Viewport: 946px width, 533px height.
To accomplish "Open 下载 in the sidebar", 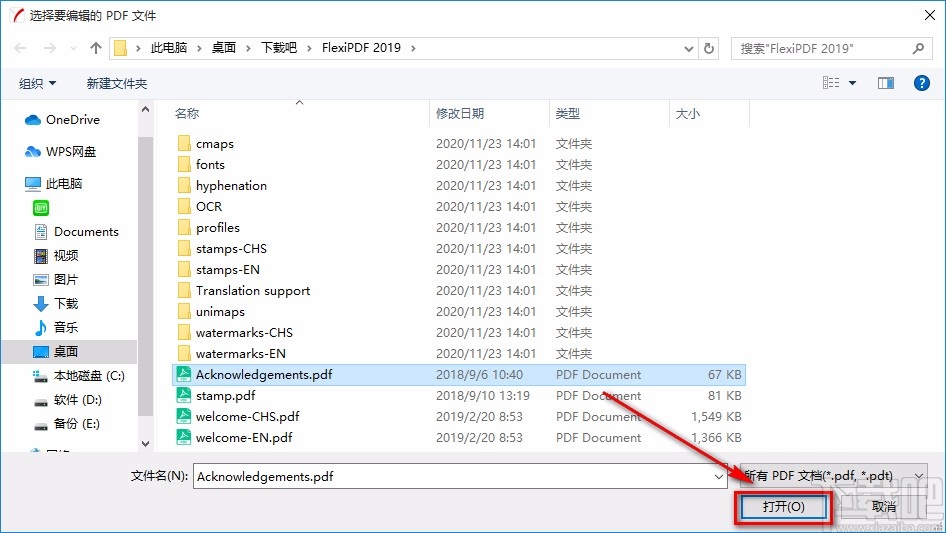I will tap(56, 304).
